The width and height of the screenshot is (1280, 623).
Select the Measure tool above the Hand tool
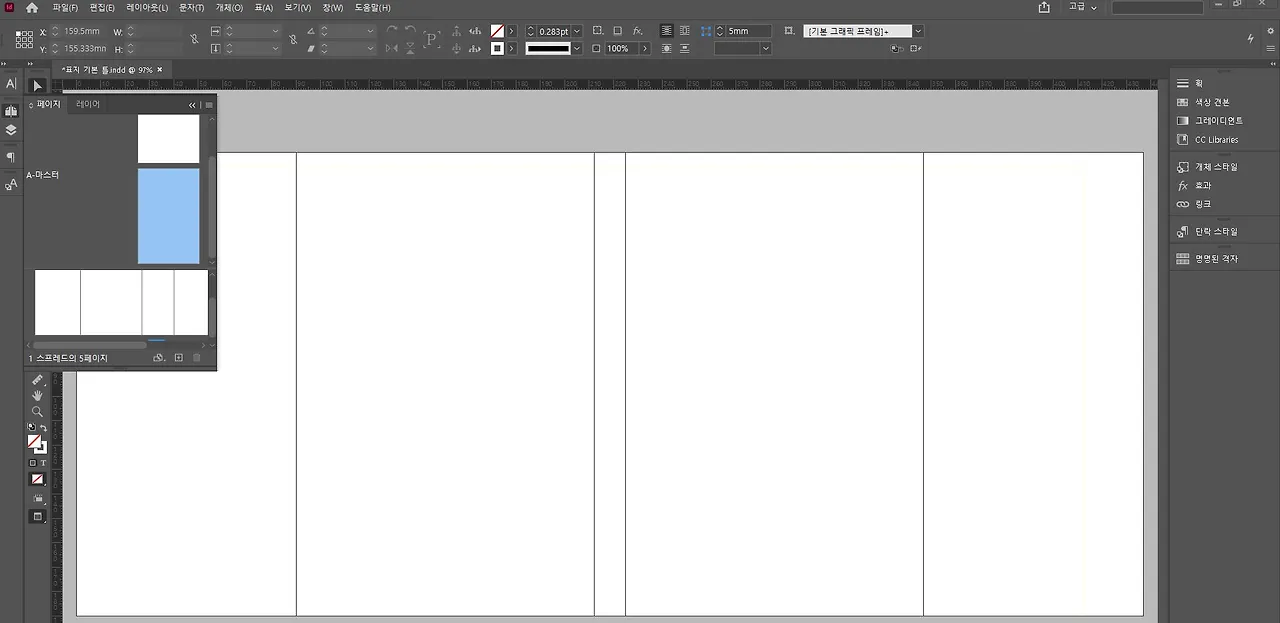pos(37,380)
